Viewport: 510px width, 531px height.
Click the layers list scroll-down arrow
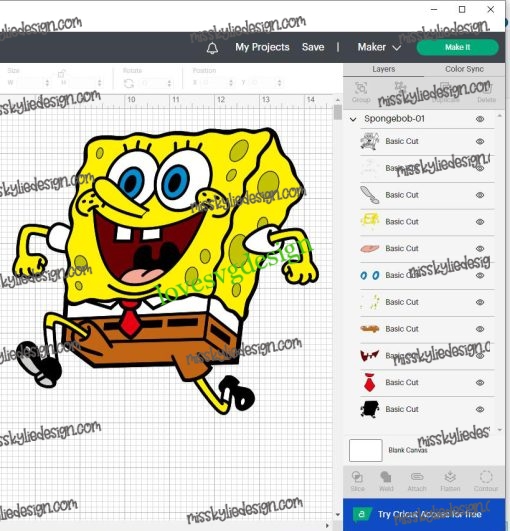pos(500,430)
